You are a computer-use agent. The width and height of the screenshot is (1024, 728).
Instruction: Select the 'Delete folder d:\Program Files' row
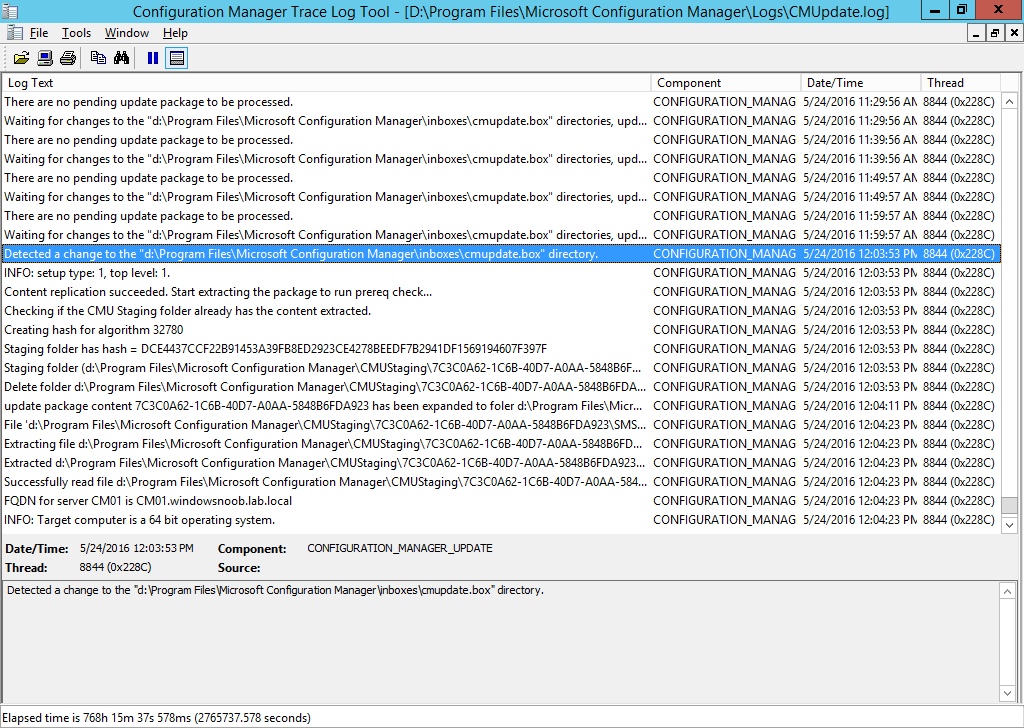pyautogui.click(x=502, y=387)
